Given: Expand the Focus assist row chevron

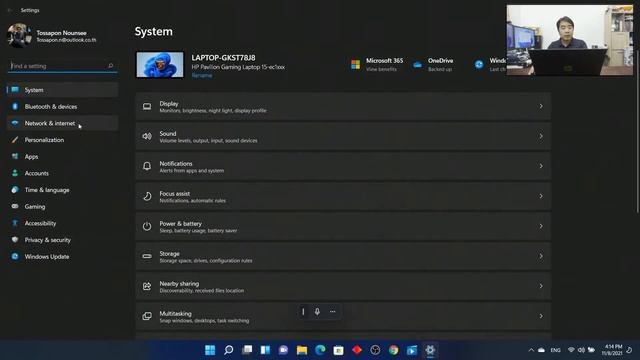Looking at the screenshot, I should pos(541,196).
